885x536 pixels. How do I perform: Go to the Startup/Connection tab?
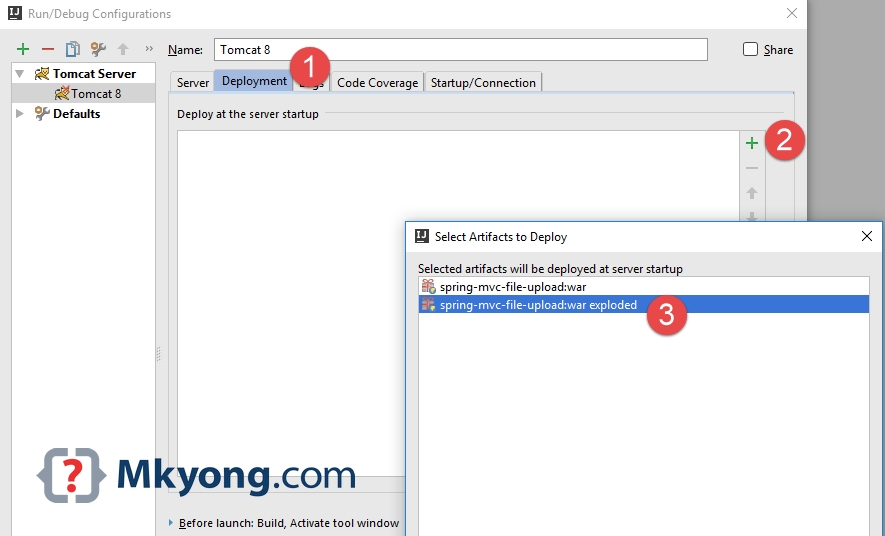[x=483, y=83]
